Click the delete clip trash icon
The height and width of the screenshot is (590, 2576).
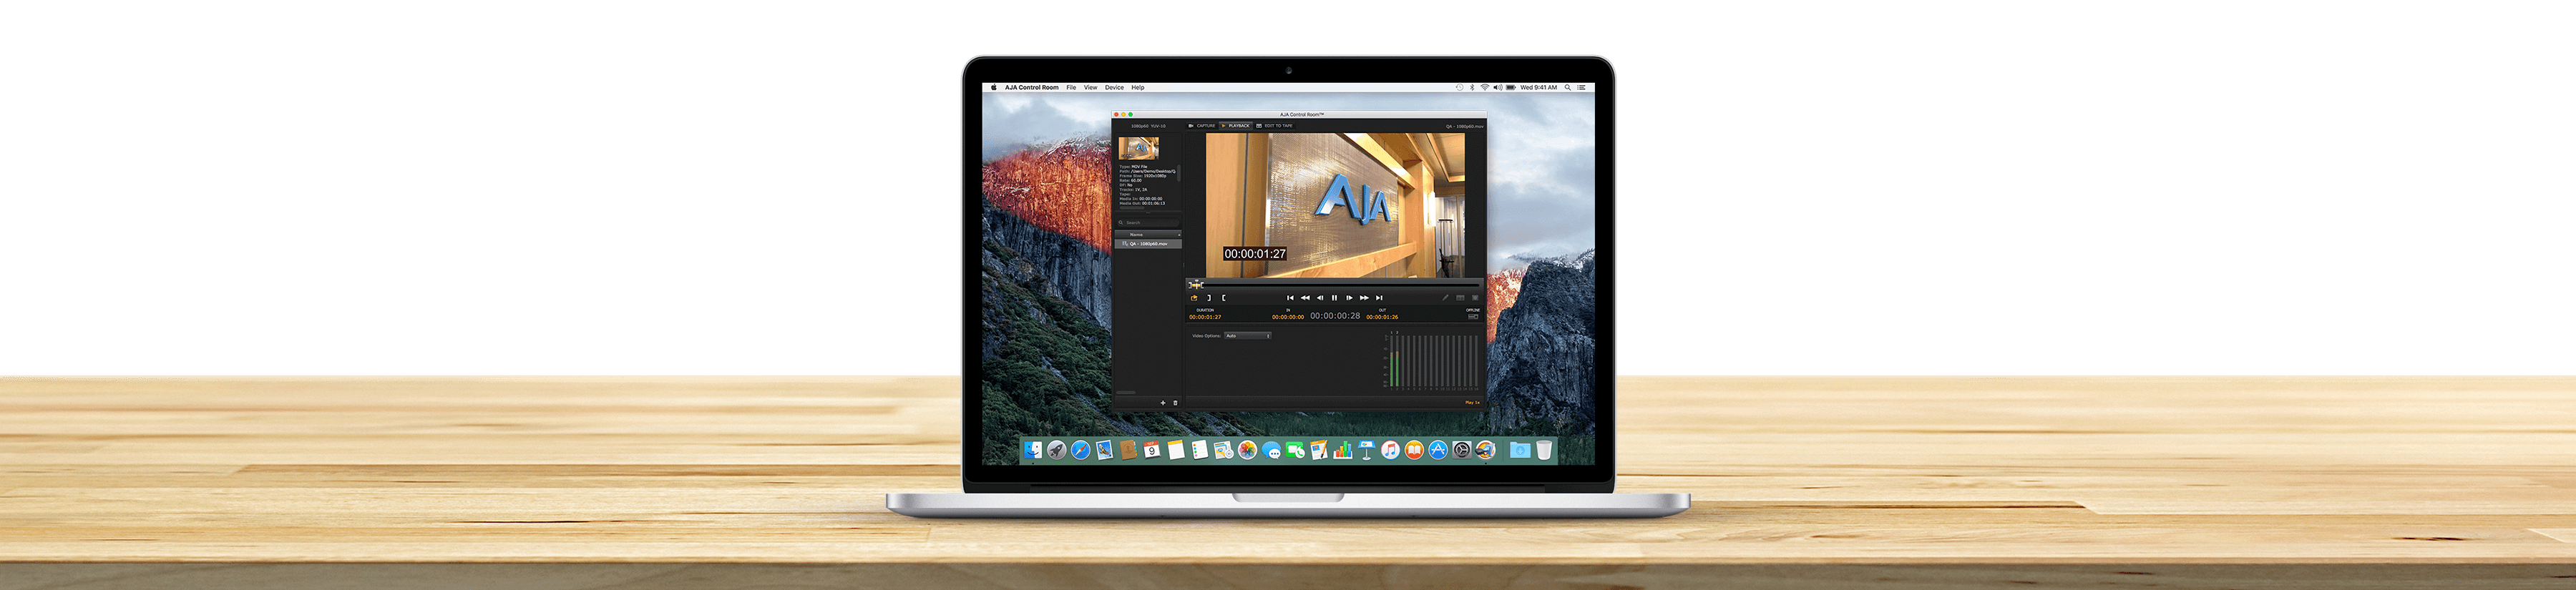pos(1175,403)
